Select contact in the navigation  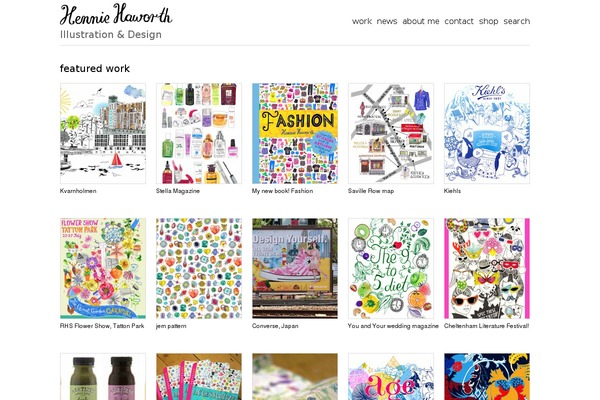pos(459,21)
